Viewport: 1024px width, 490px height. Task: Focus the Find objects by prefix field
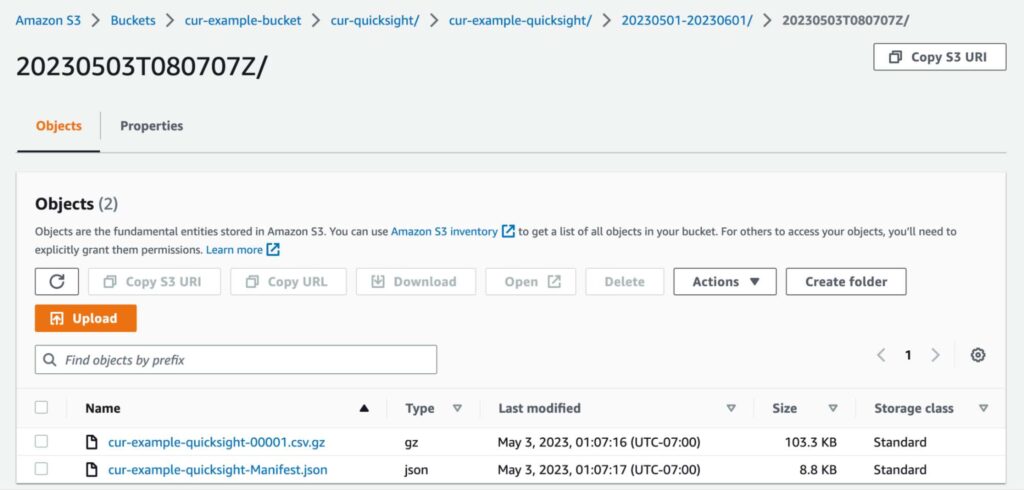click(x=236, y=360)
